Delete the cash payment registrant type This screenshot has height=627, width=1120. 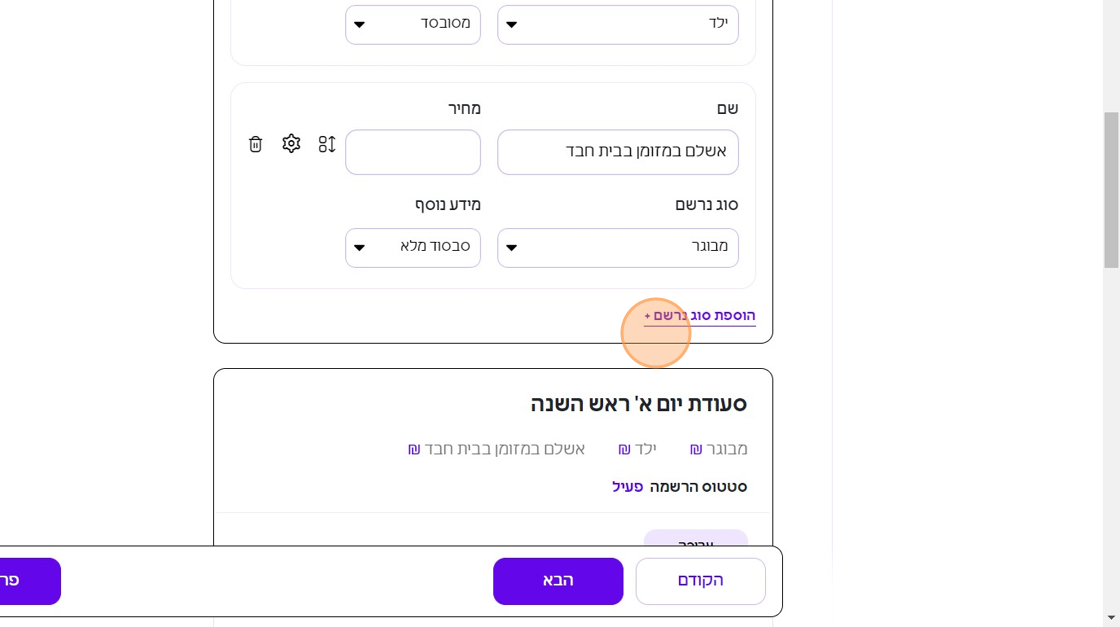(x=256, y=144)
